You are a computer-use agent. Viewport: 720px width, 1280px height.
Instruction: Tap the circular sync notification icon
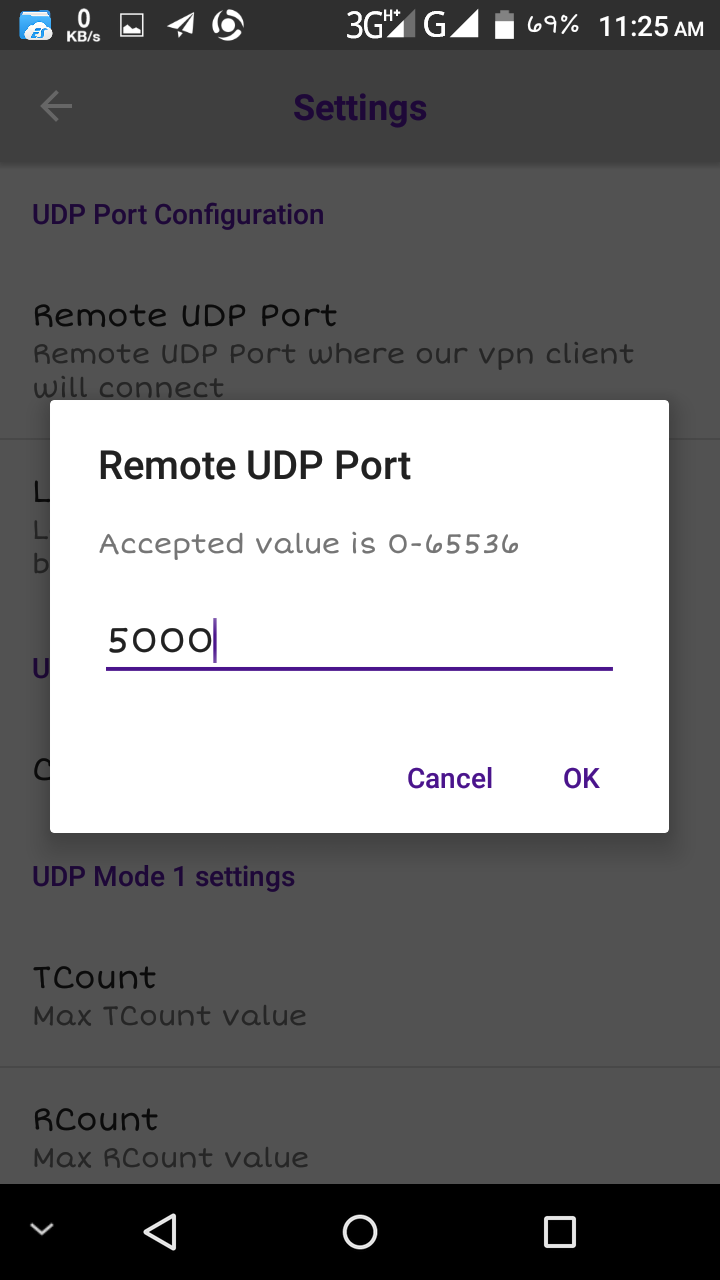click(228, 25)
